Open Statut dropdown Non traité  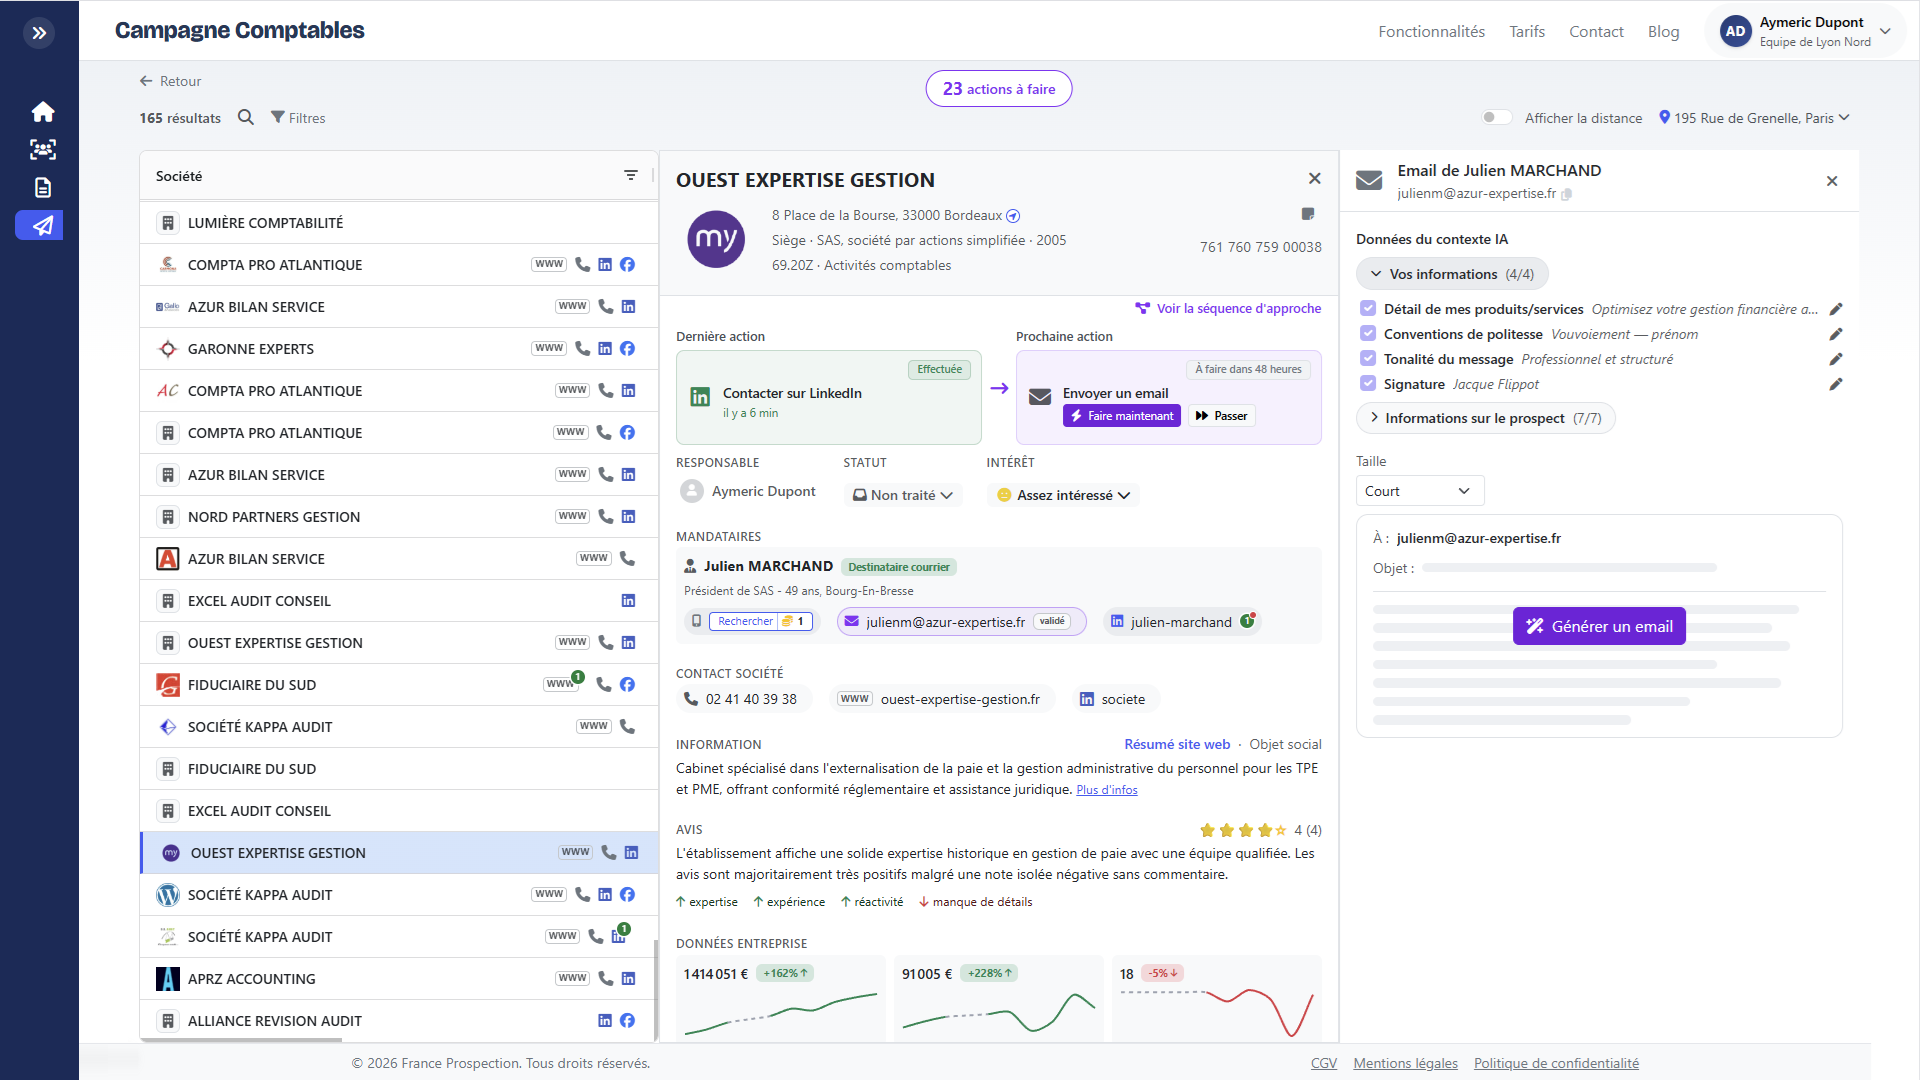pyautogui.click(x=903, y=495)
